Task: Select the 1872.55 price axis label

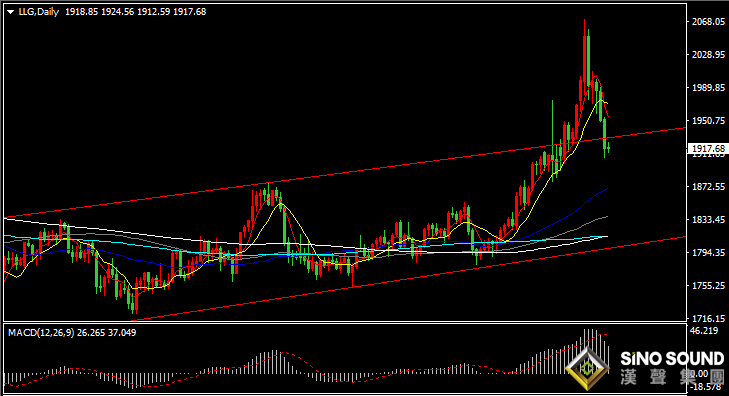Action: (x=709, y=186)
